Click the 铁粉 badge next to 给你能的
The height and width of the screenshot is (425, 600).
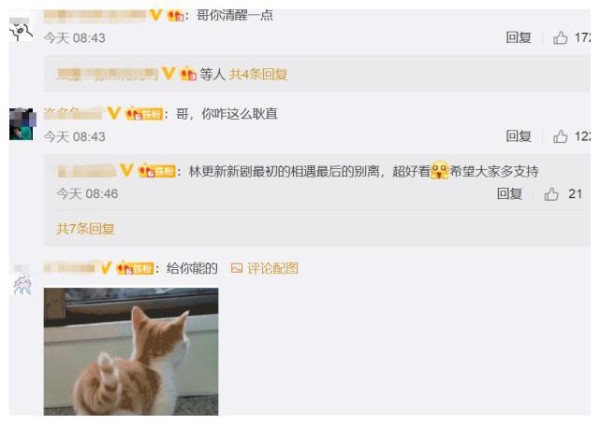(x=135, y=268)
